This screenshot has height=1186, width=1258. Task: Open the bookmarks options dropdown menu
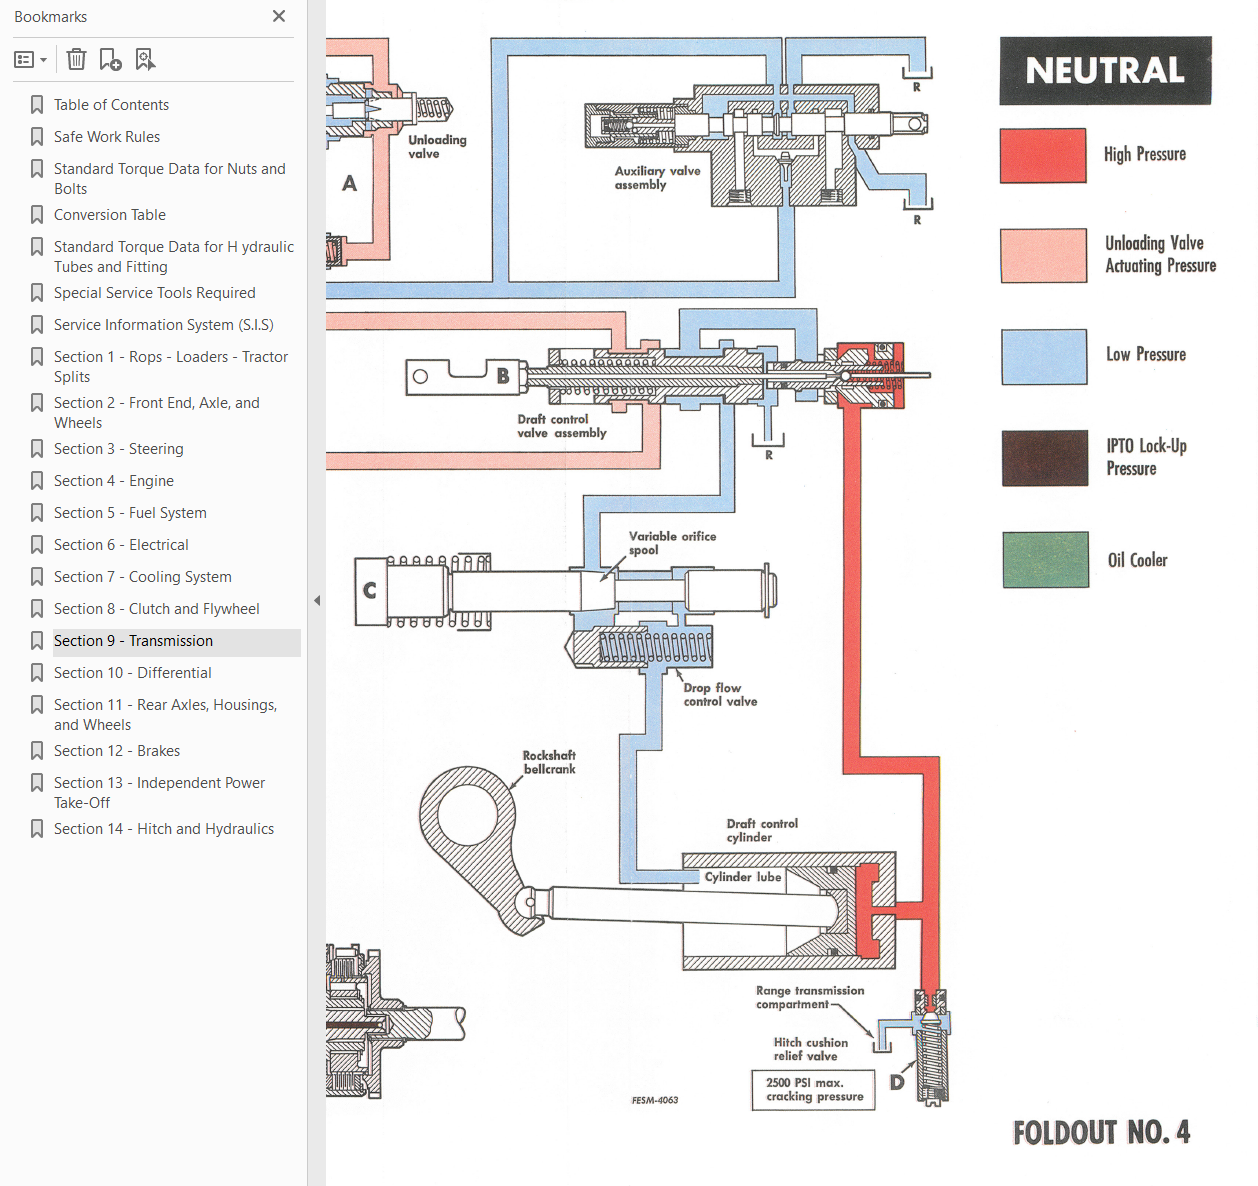(31, 60)
